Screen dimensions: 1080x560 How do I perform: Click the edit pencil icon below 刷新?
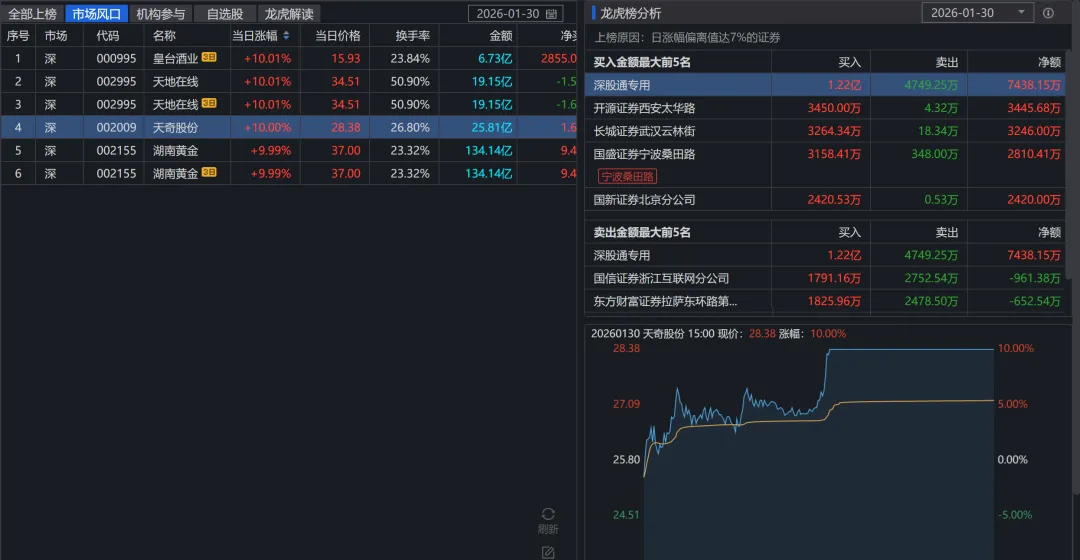(x=548, y=551)
